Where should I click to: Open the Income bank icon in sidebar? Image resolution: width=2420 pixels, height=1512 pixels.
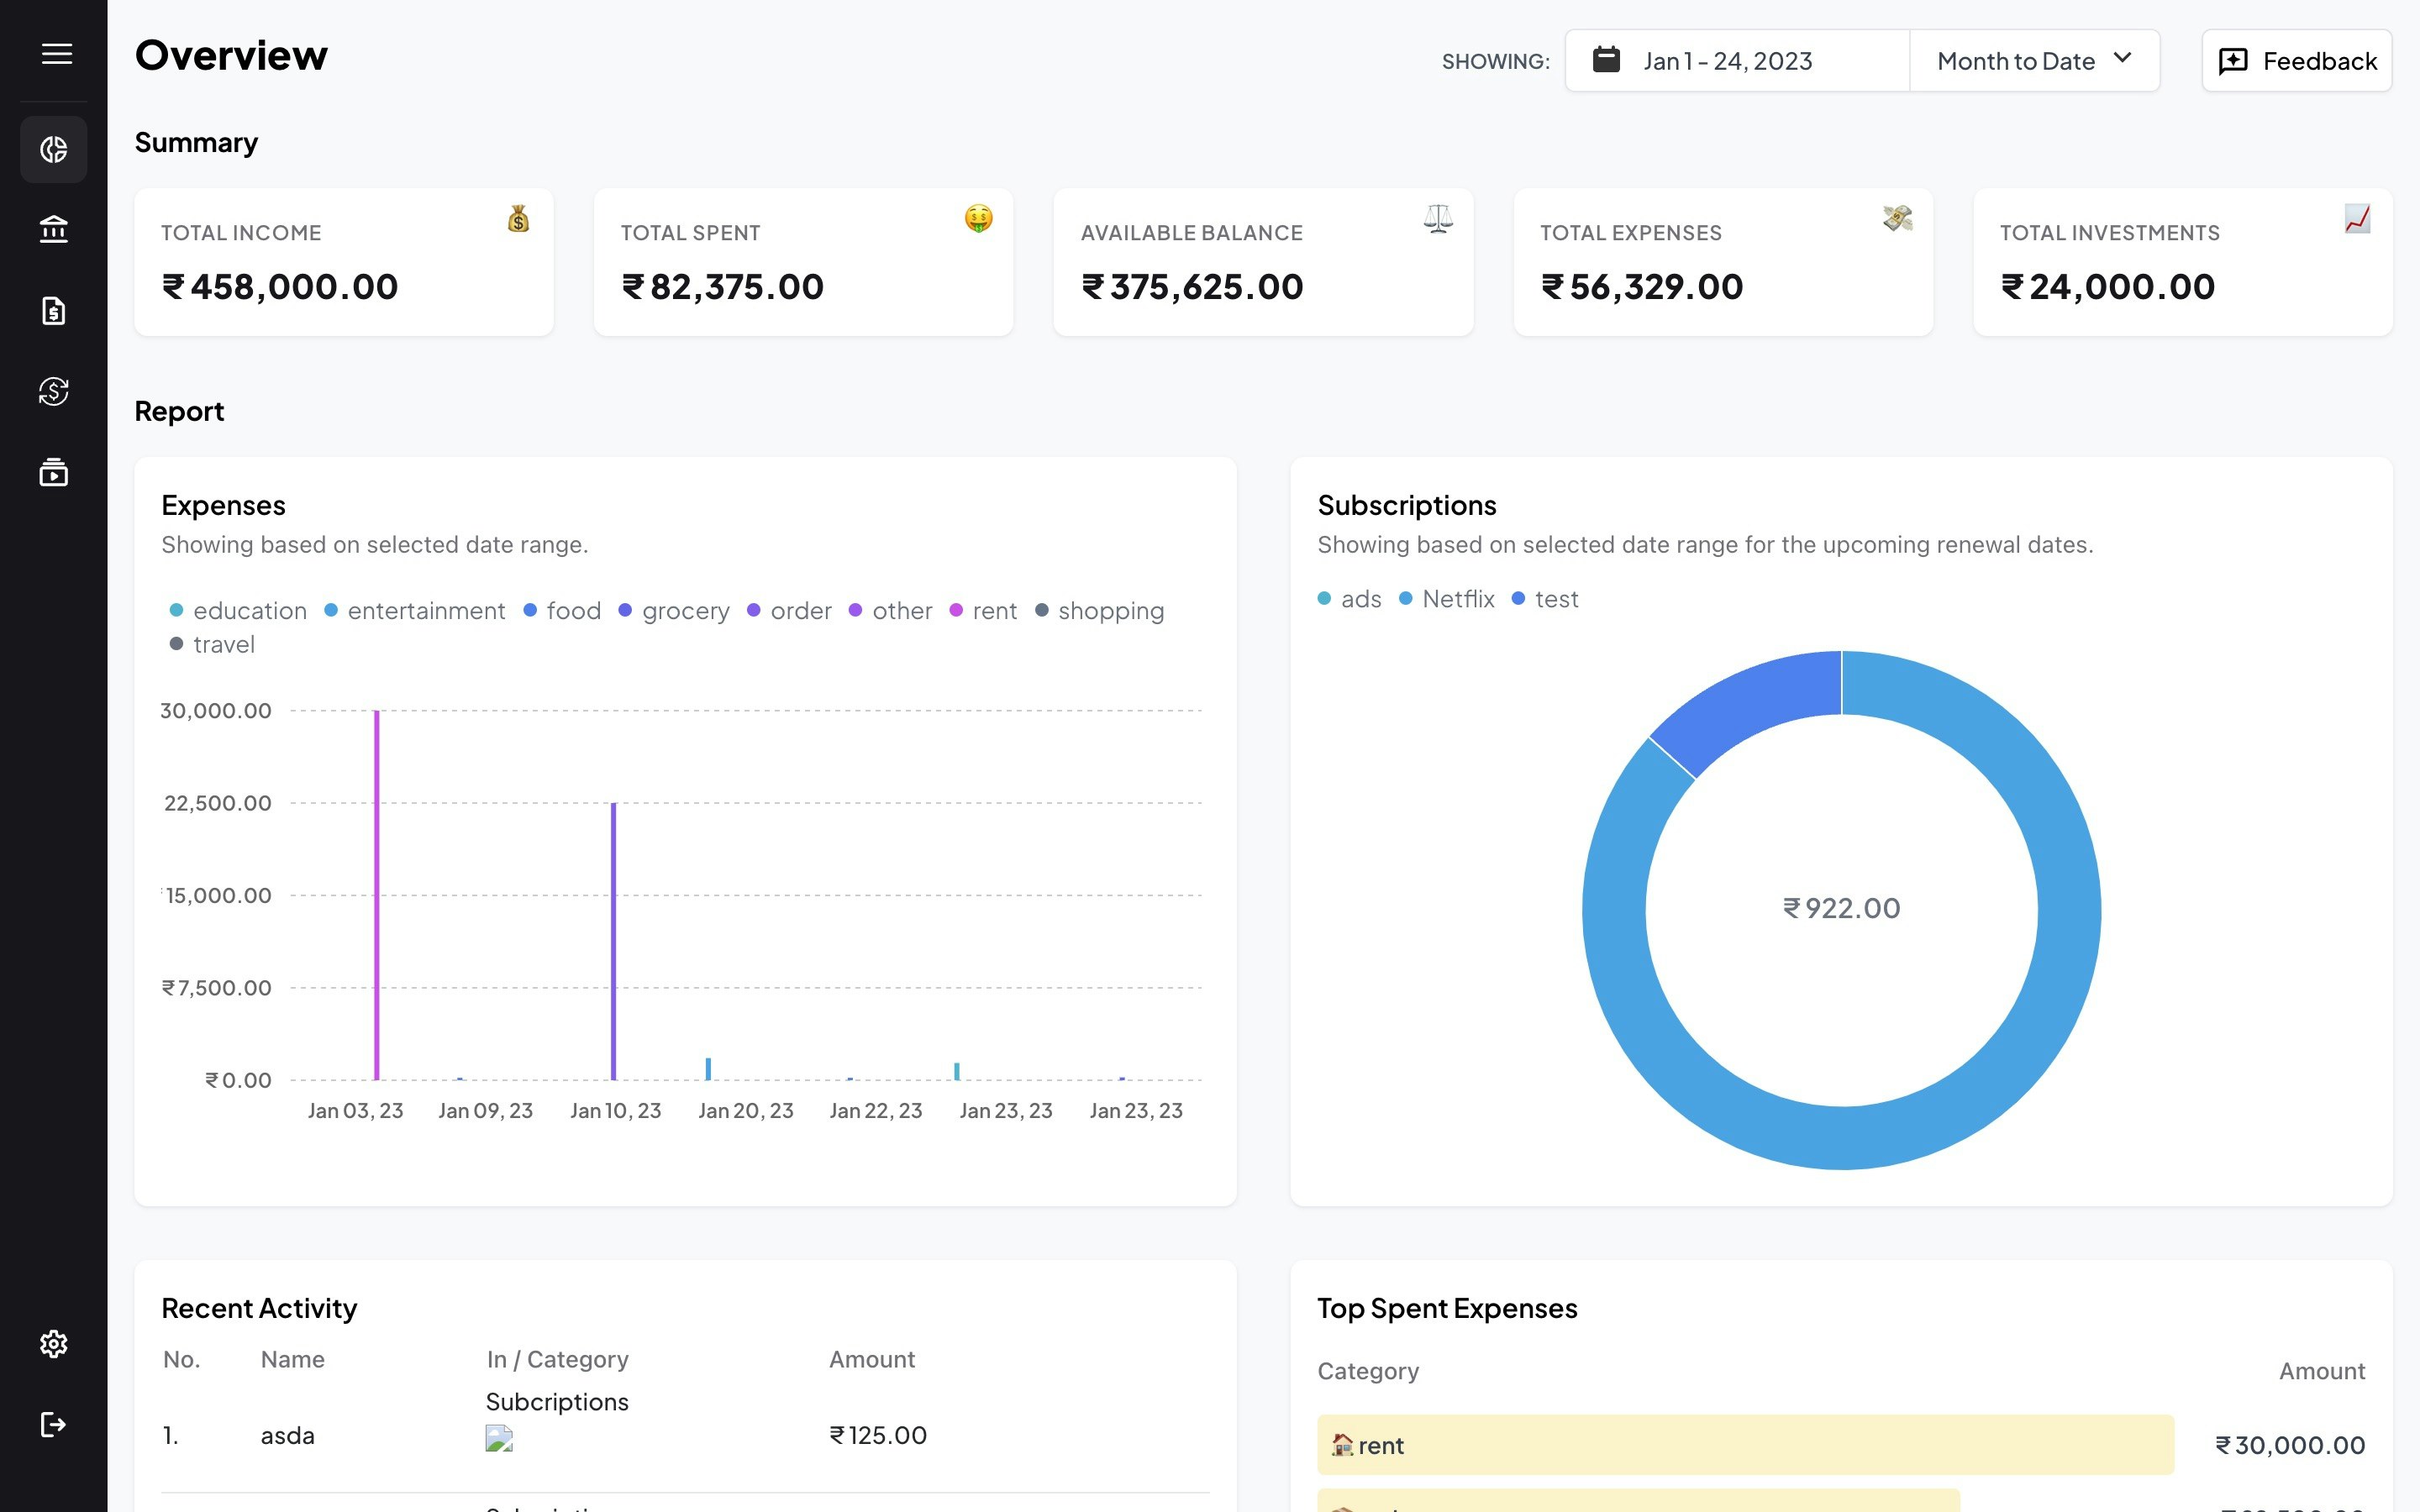point(54,229)
